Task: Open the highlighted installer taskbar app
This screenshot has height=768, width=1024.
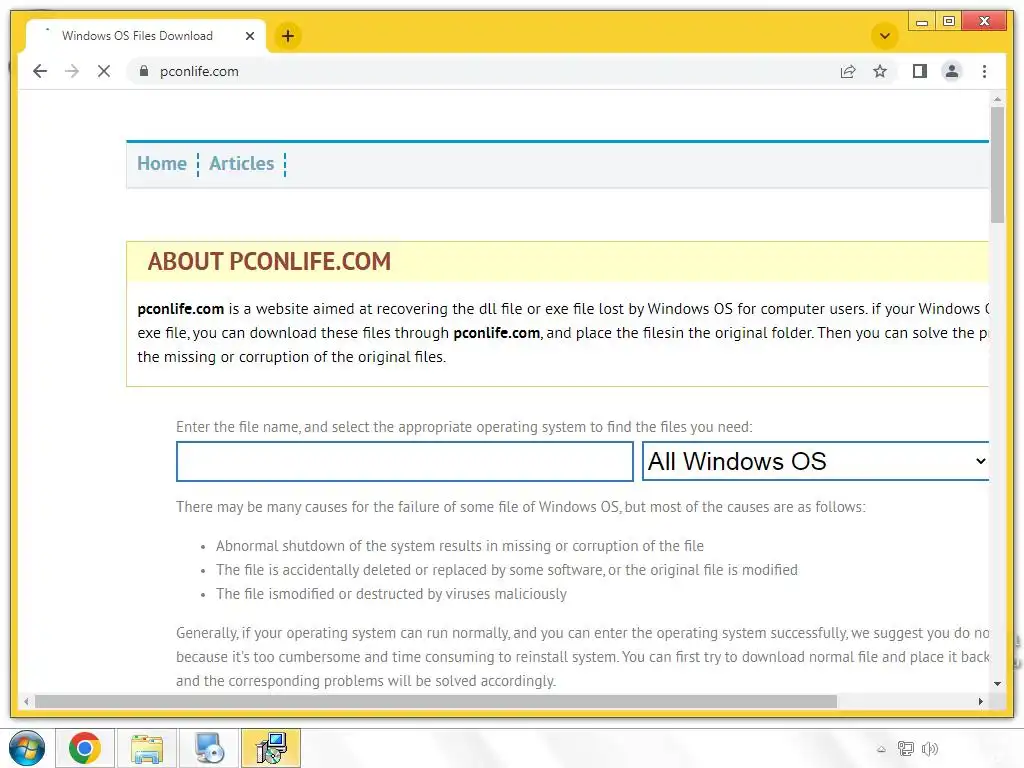Action: (x=271, y=748)
